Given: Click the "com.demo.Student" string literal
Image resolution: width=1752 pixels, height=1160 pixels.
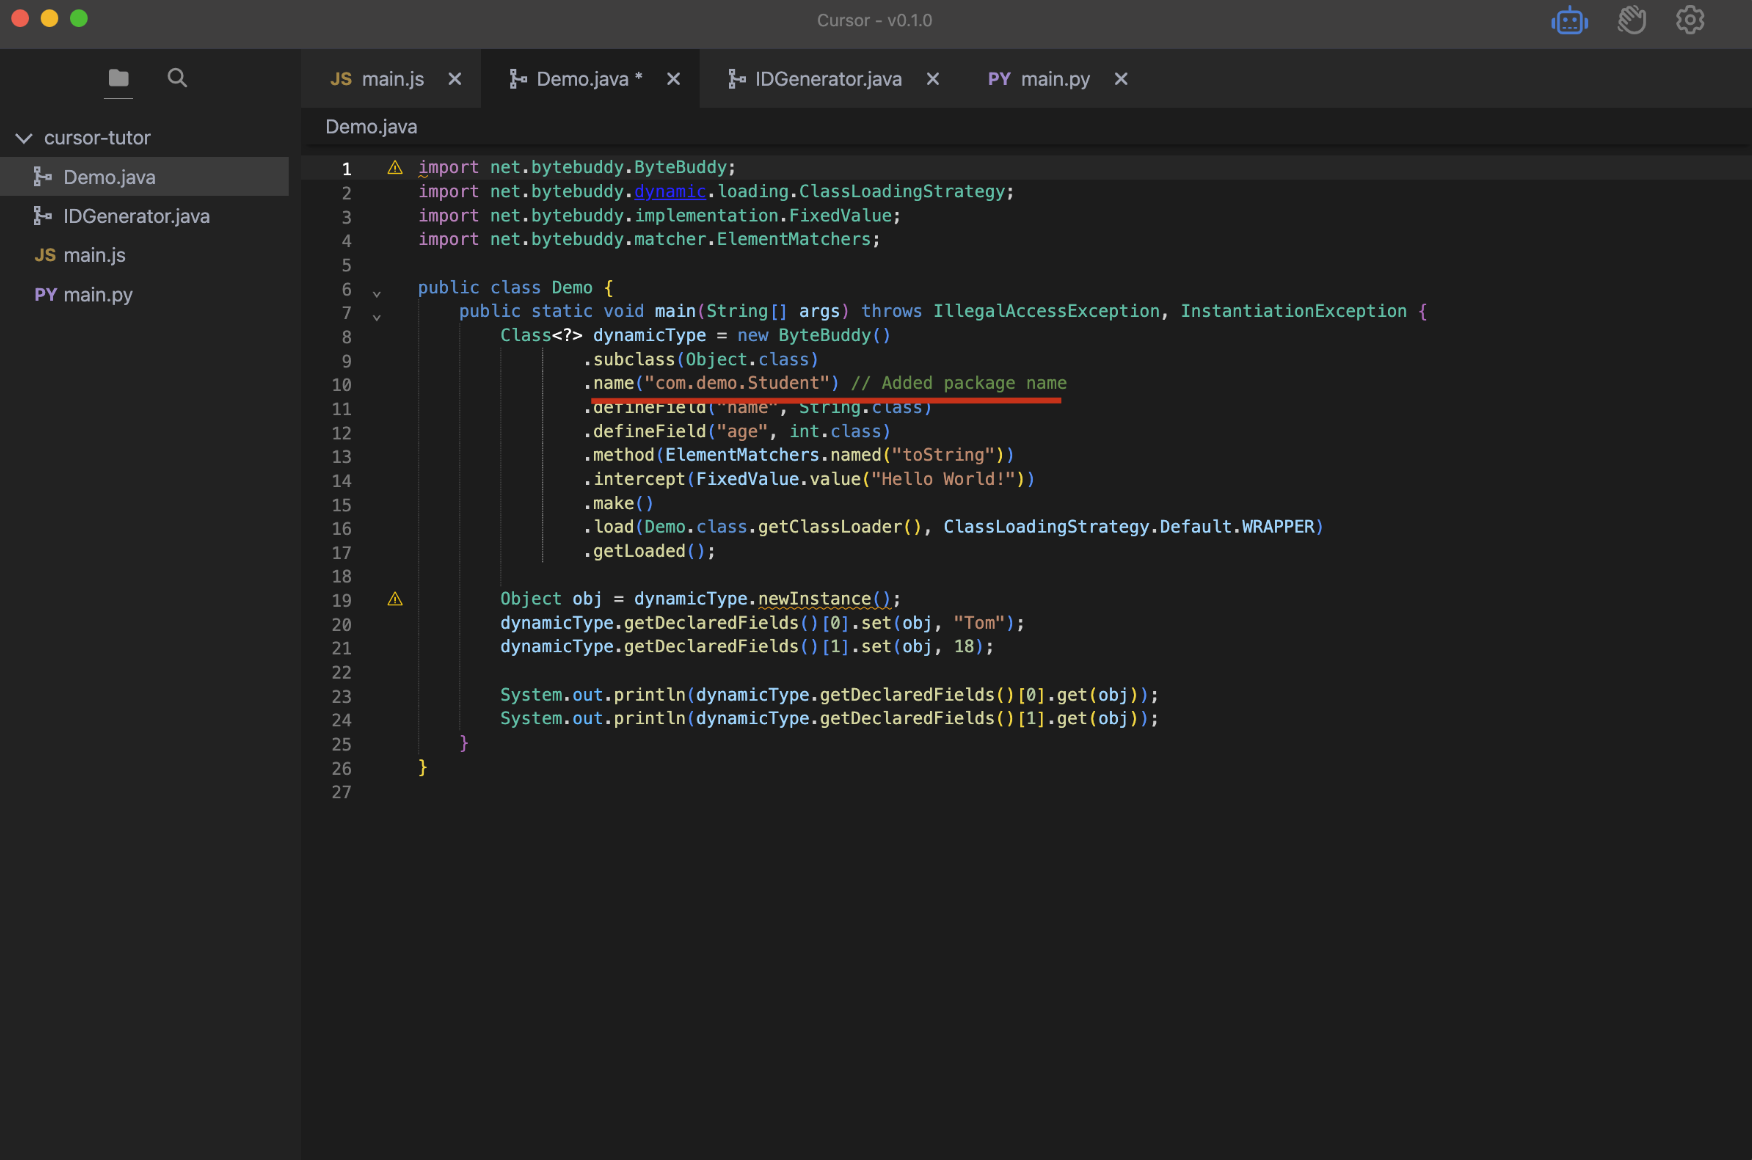Looking at the screenshot, I should click(x=737, y=383).
